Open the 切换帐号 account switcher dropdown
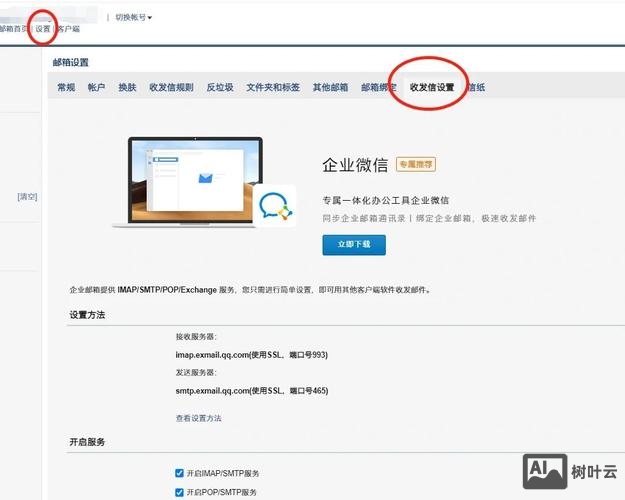Screen dimensions: 625x500 pyautogui.click(x=134, y=18)
